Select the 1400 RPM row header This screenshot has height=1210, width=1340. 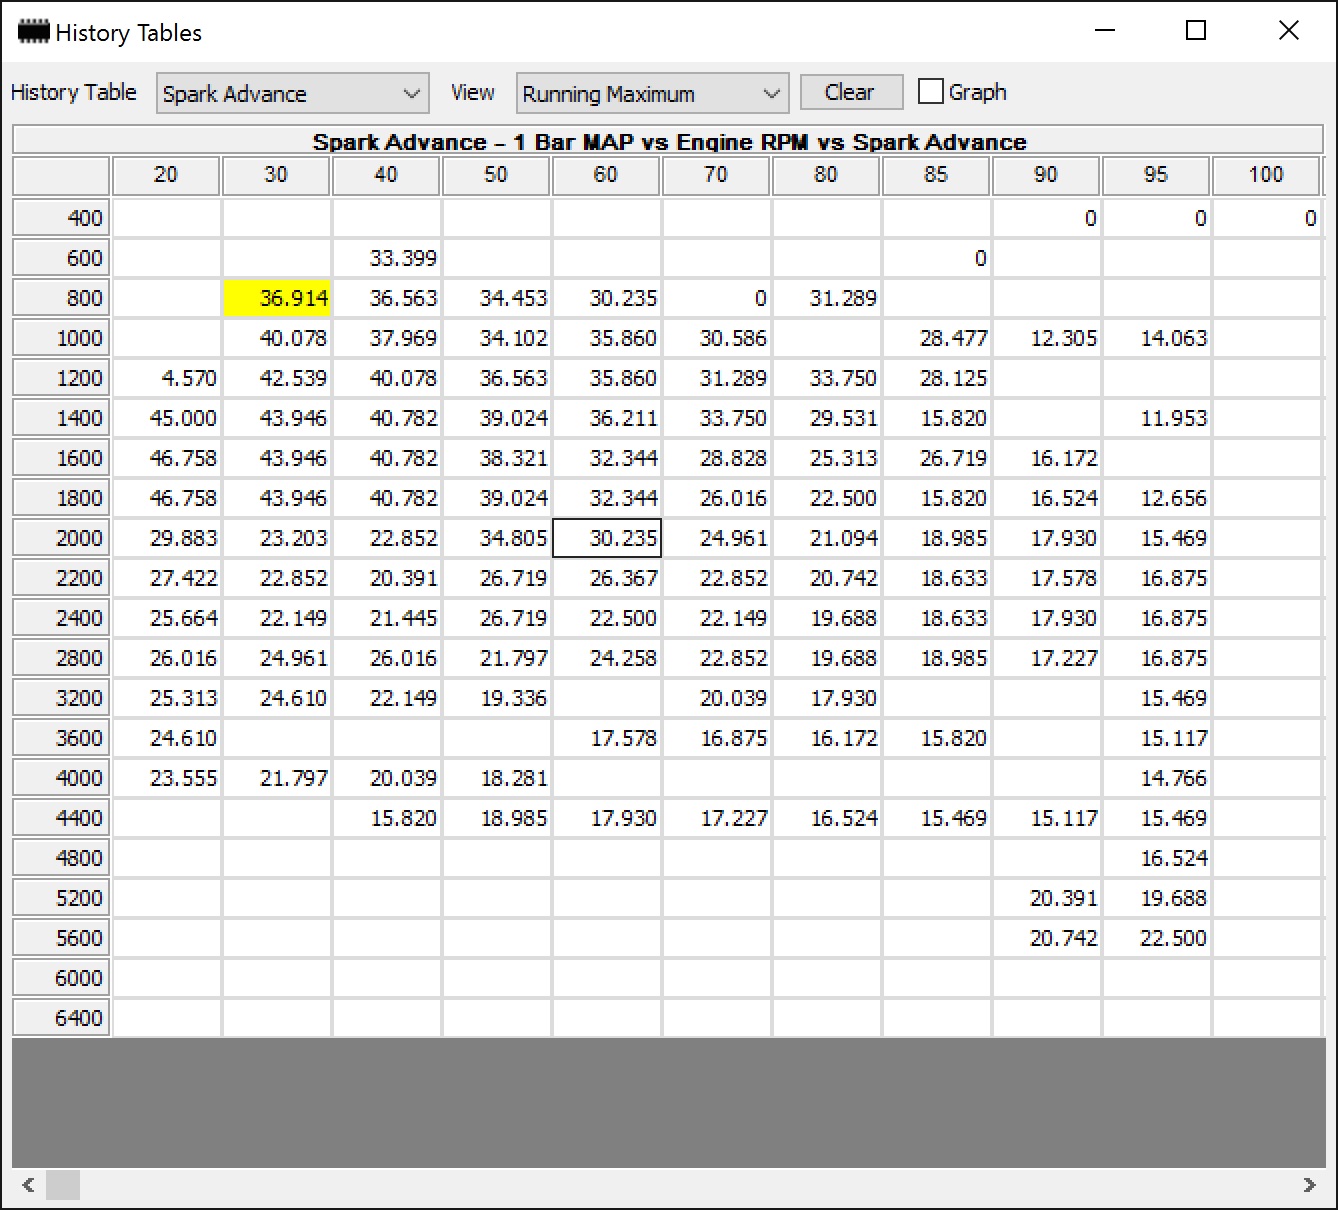(61, 418)
